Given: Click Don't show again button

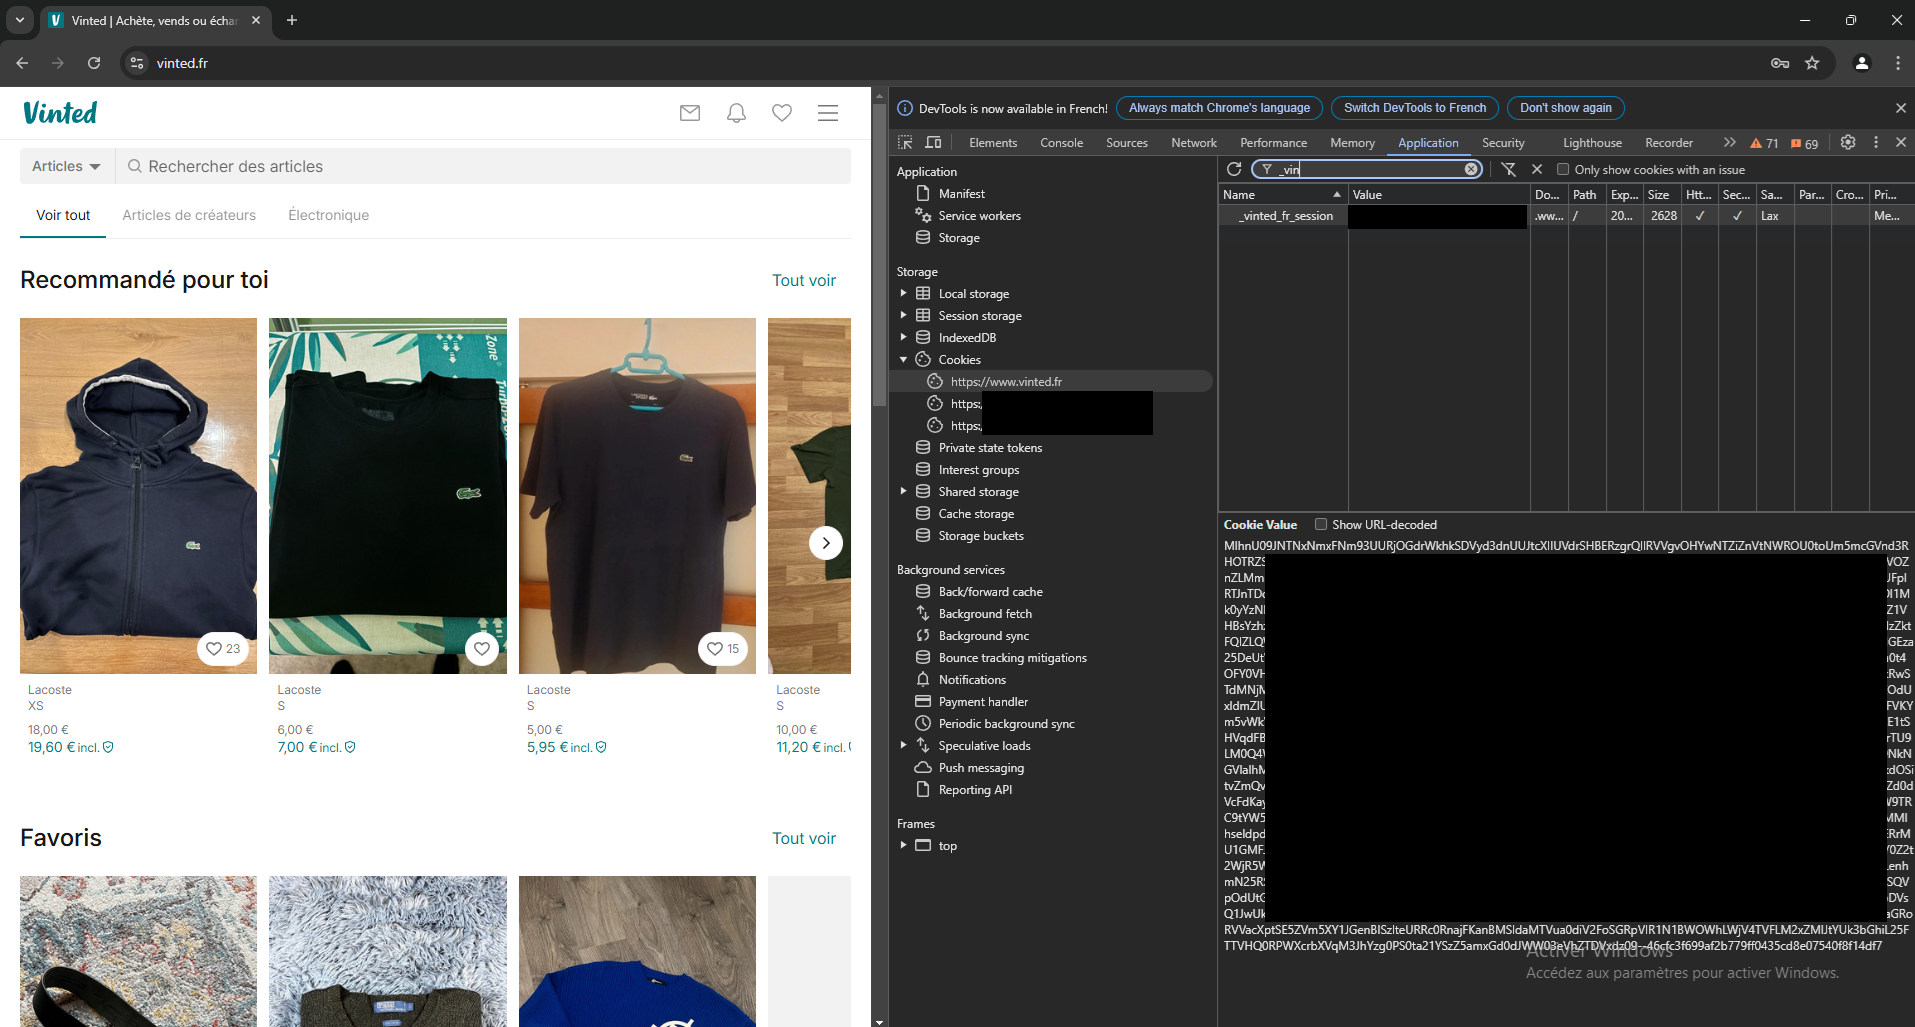Looking at the screenshot, I should coord(1565,108).
